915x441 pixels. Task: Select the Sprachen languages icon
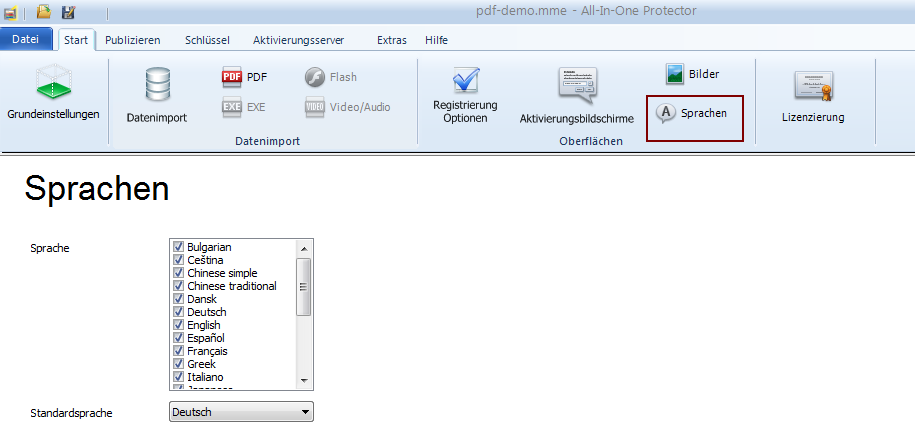click(x=665, y=114)
